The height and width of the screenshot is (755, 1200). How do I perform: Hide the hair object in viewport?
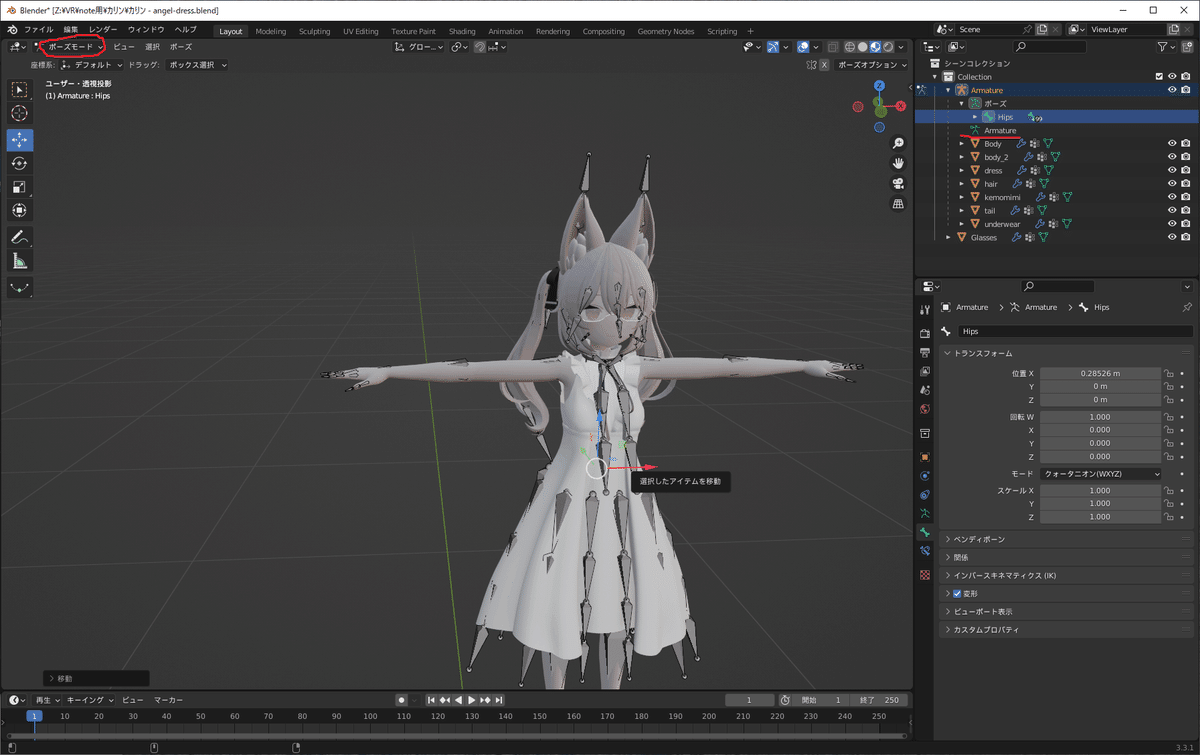point(1172,184)
